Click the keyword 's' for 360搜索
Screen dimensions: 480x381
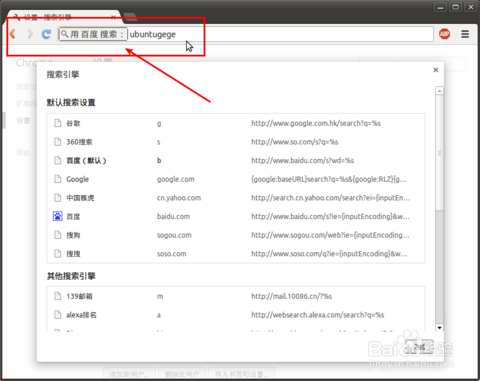coord(159,142)
